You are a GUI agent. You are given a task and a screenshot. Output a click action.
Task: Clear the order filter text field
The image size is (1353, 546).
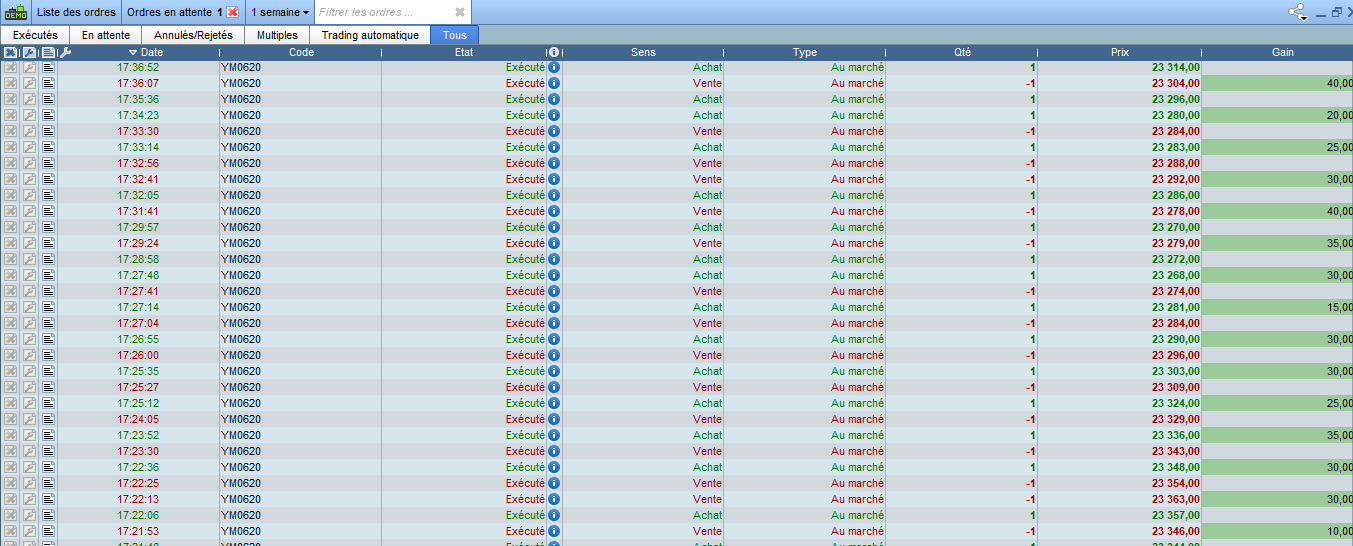[459, 12]
